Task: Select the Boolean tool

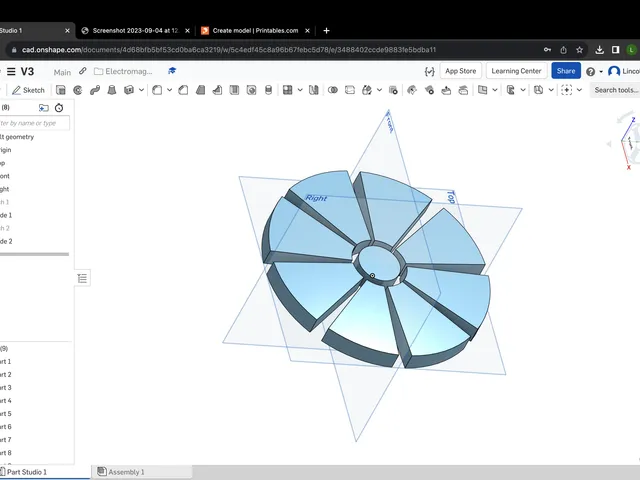Action: [333, 90]
